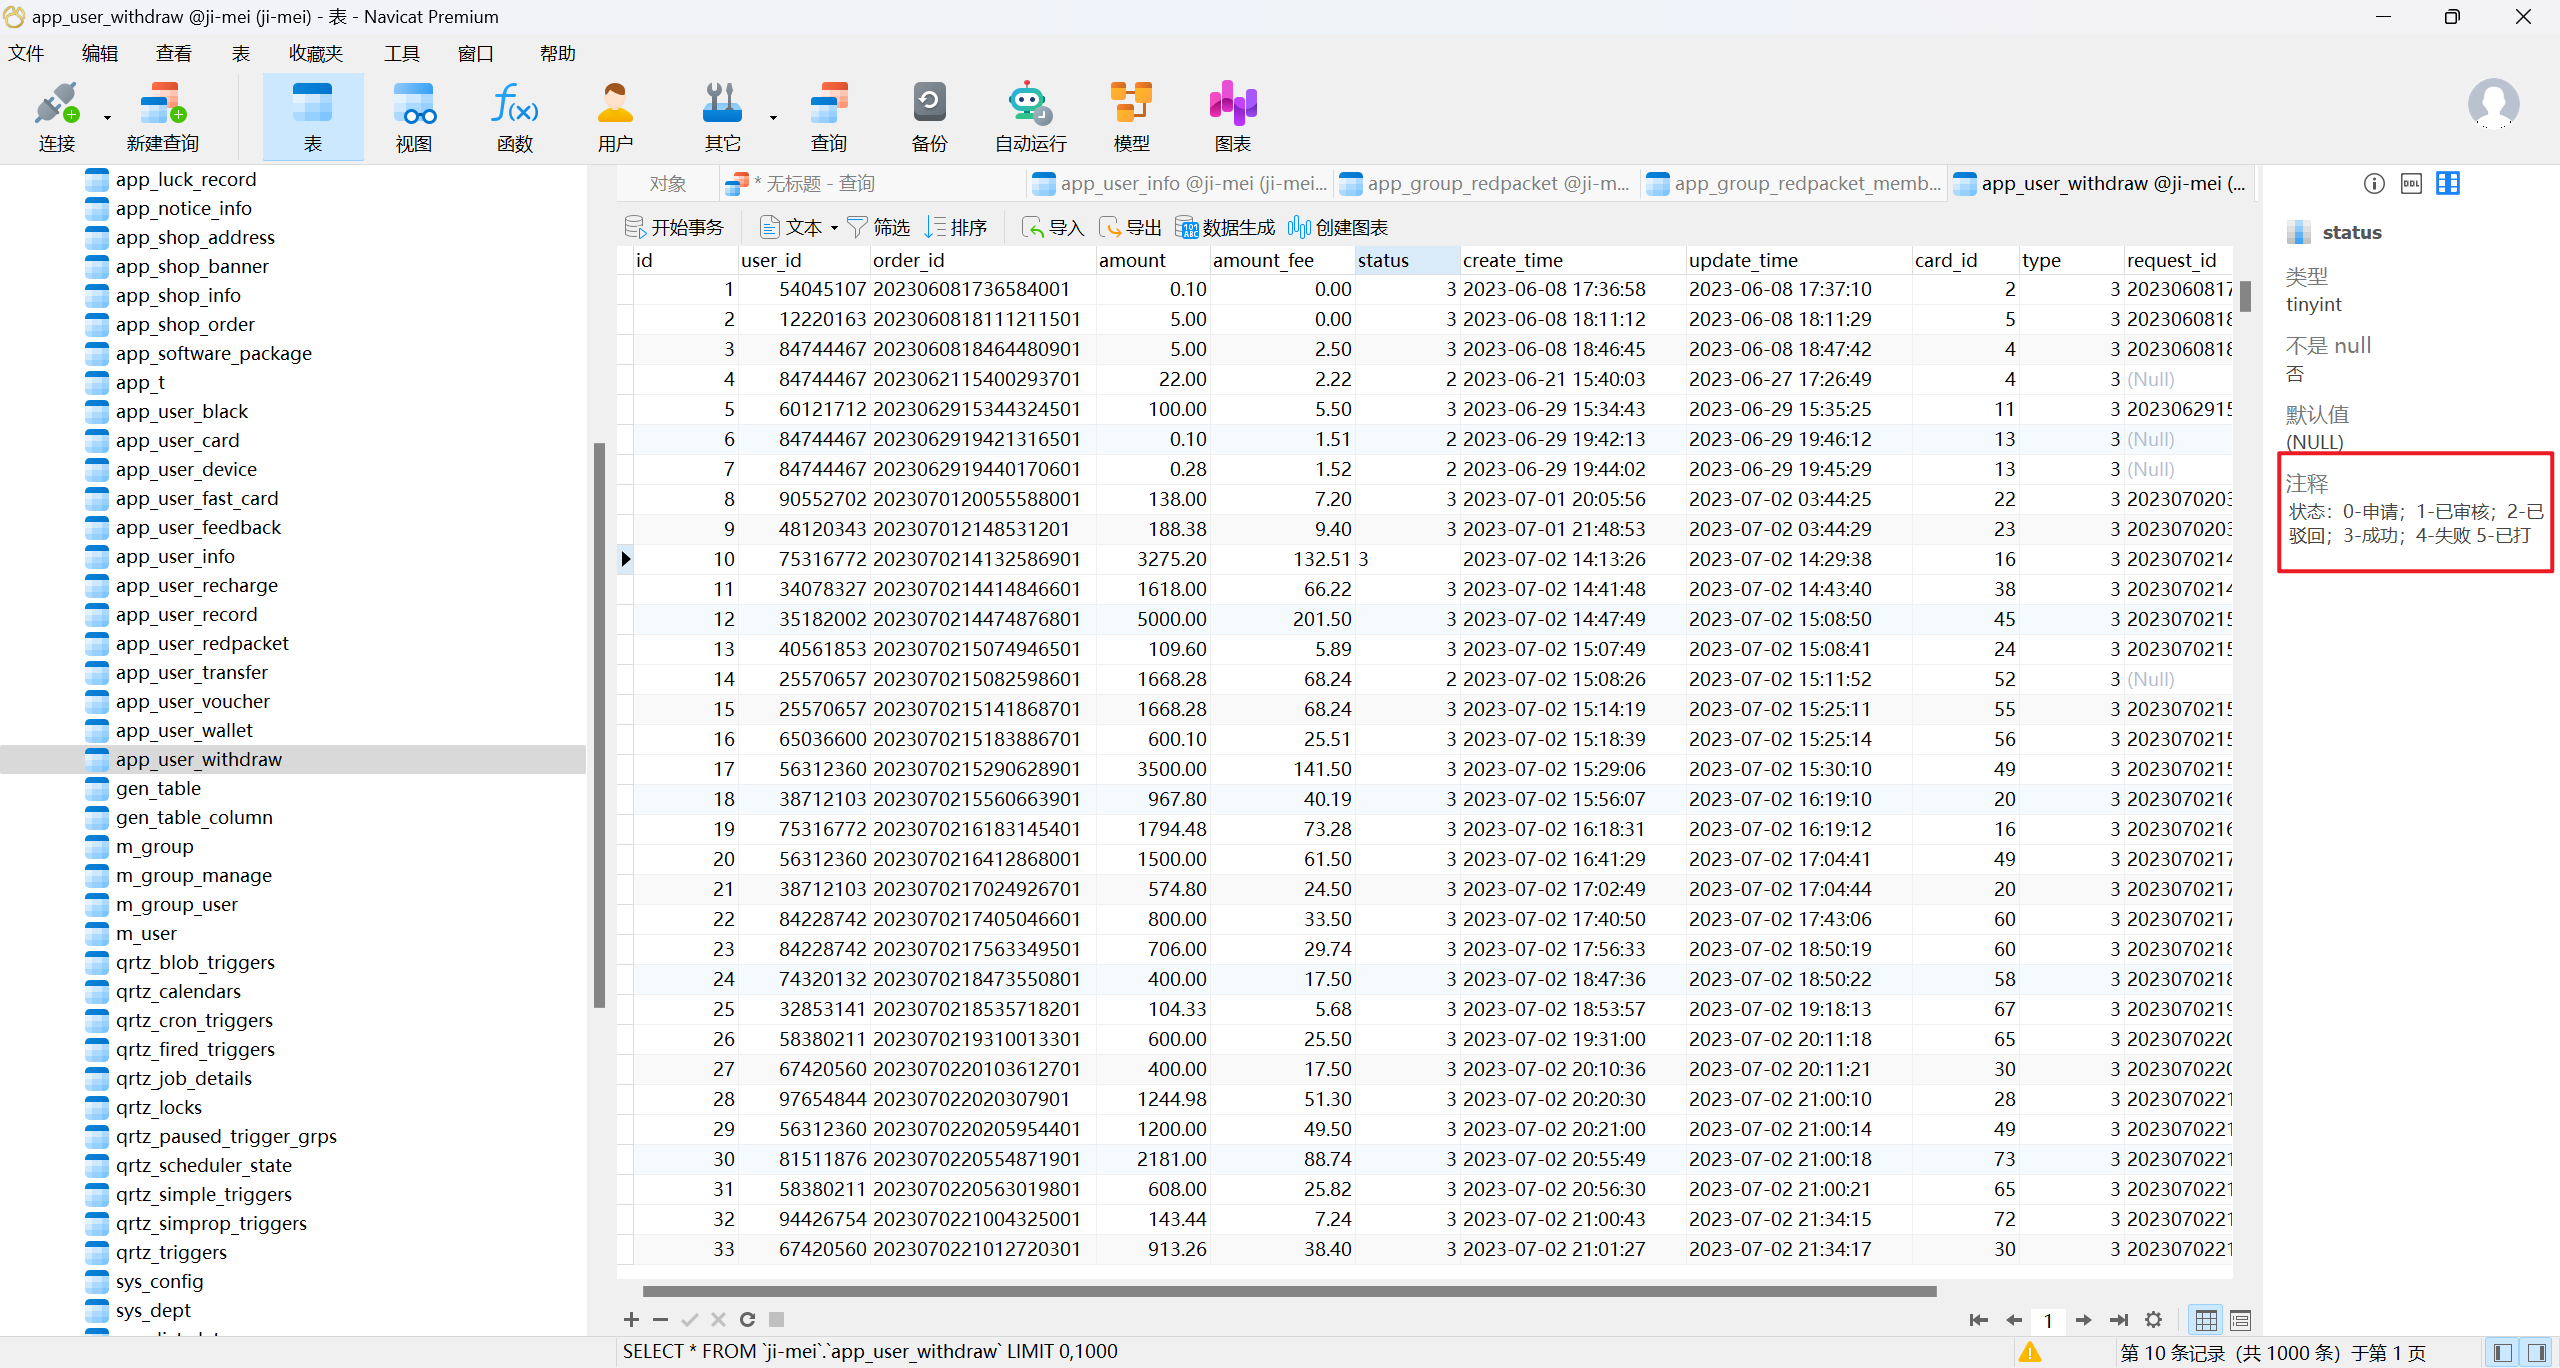
Task: Toggle the left navigation pane button
Action: pyautogui.click(x=2503, y=1353)
